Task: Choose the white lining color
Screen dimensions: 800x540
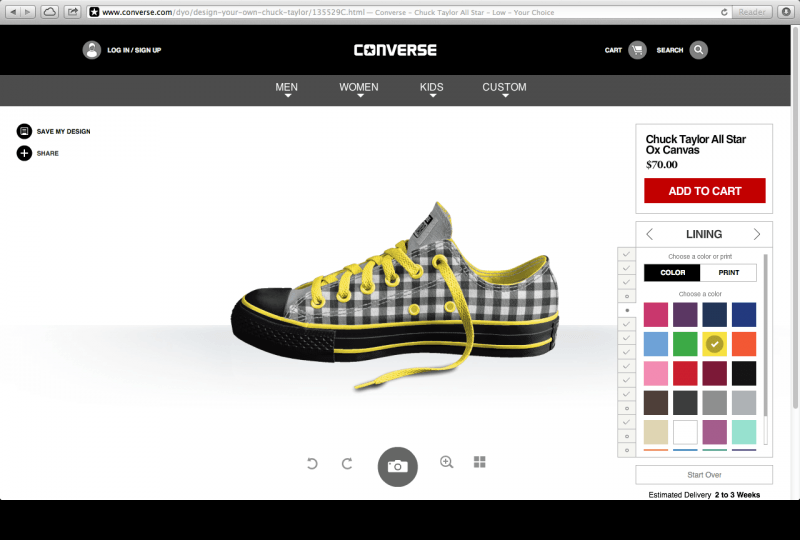Action: tap(685, 432)
